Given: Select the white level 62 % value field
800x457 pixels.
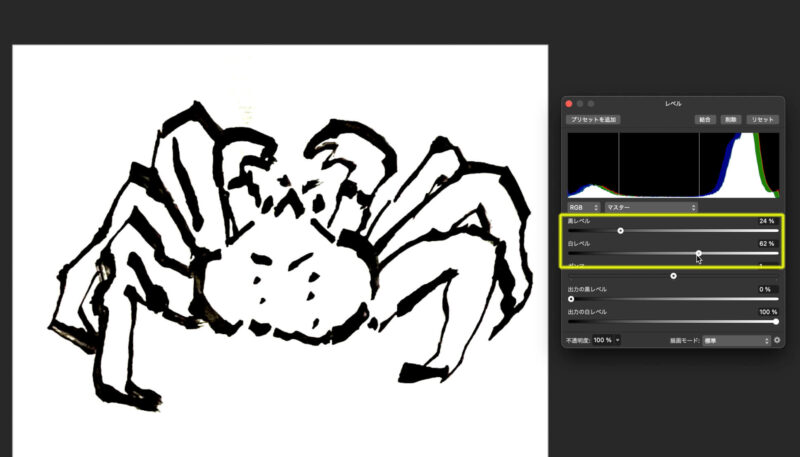Looking at the screenshot, I should [767, 243].
